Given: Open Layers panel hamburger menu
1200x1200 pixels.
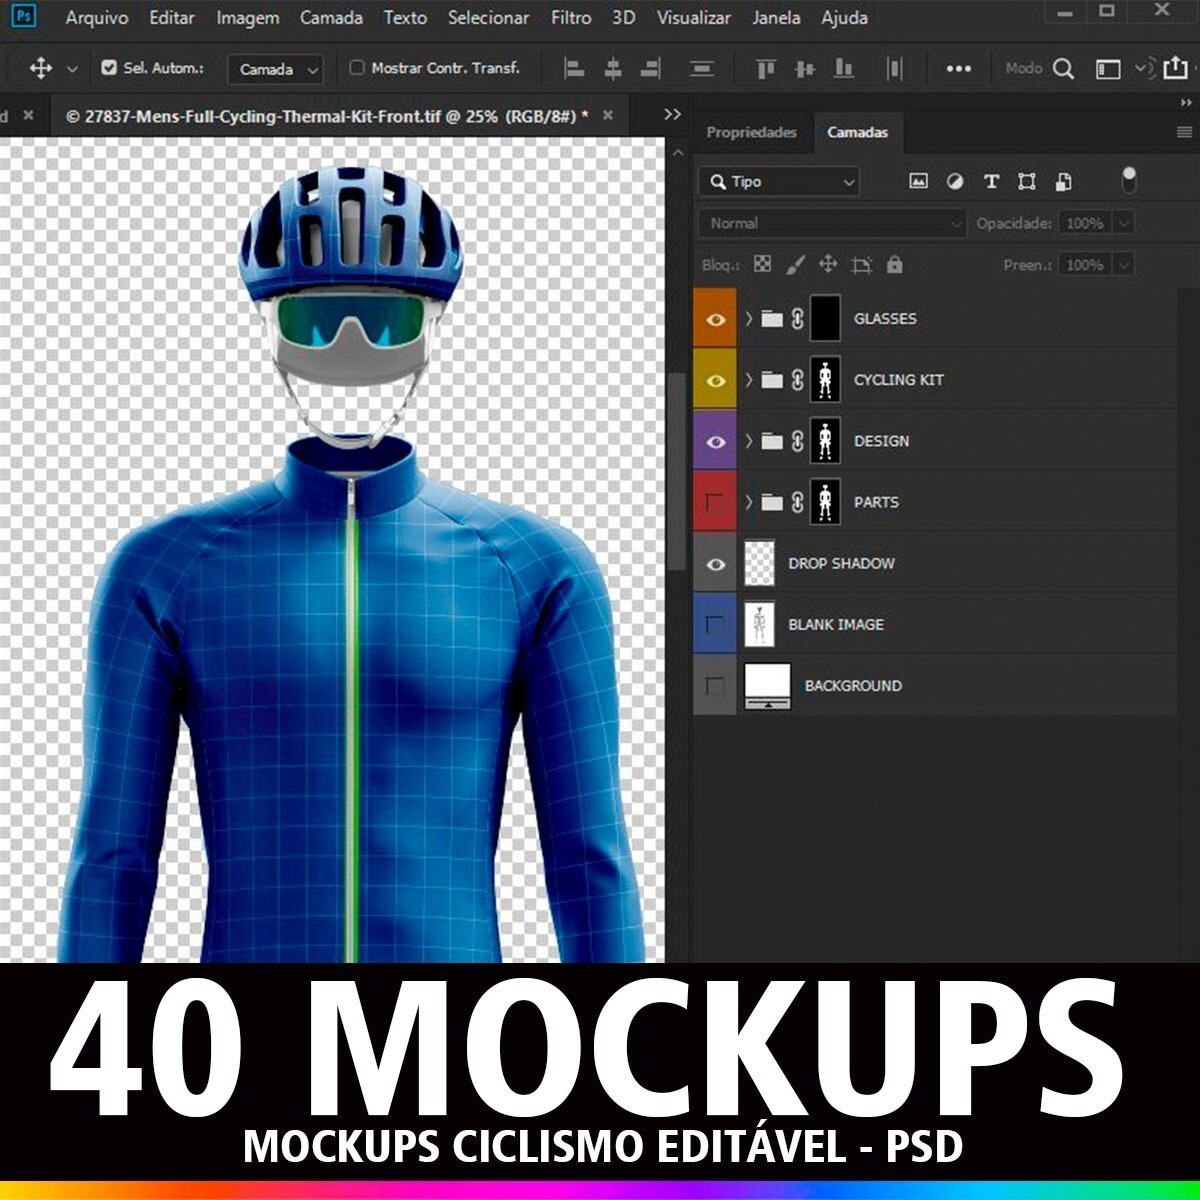Looking at the screenshot, I should point(1184,132).
